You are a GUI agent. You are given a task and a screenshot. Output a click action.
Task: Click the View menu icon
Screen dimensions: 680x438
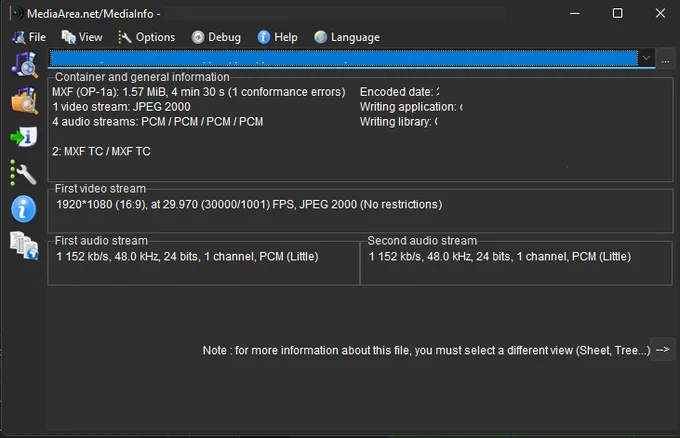(x=68, y=37)
